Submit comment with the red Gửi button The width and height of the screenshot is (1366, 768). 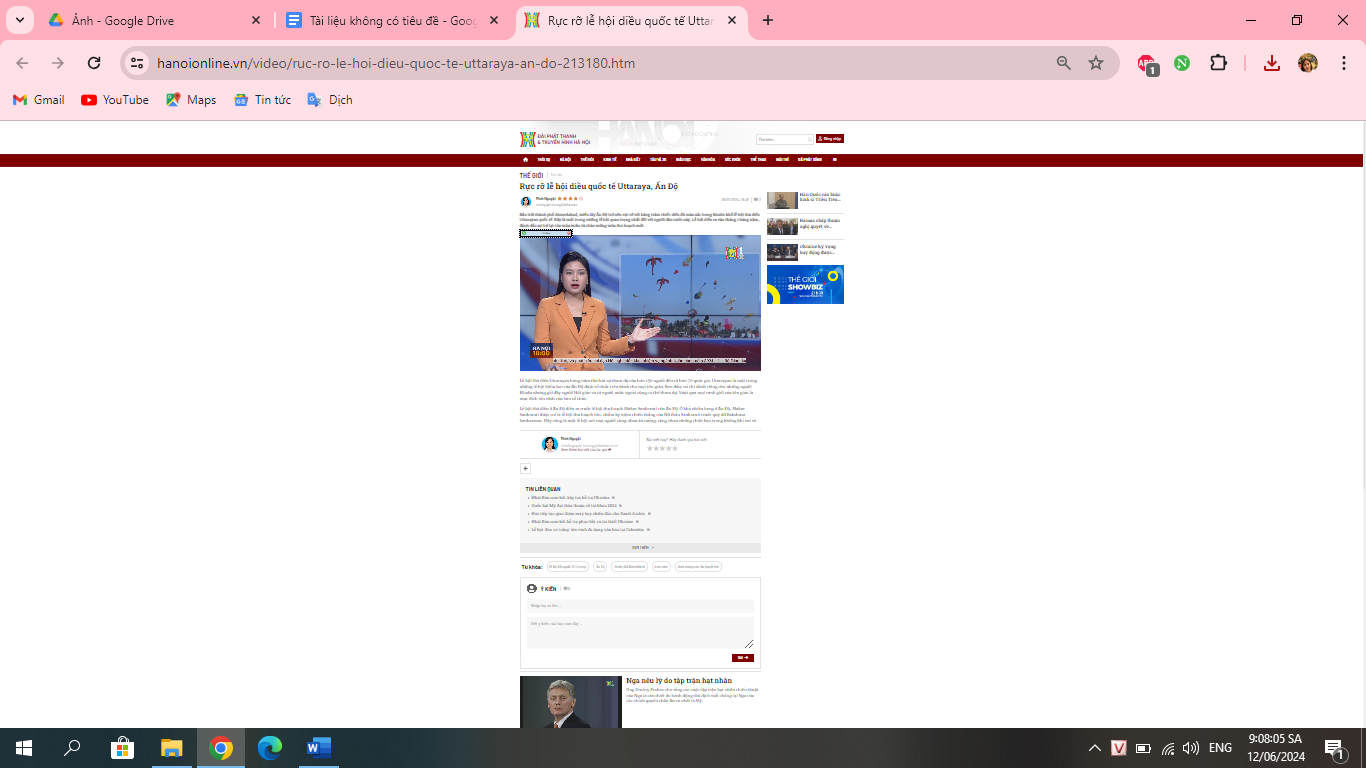(x=743, y=658)
